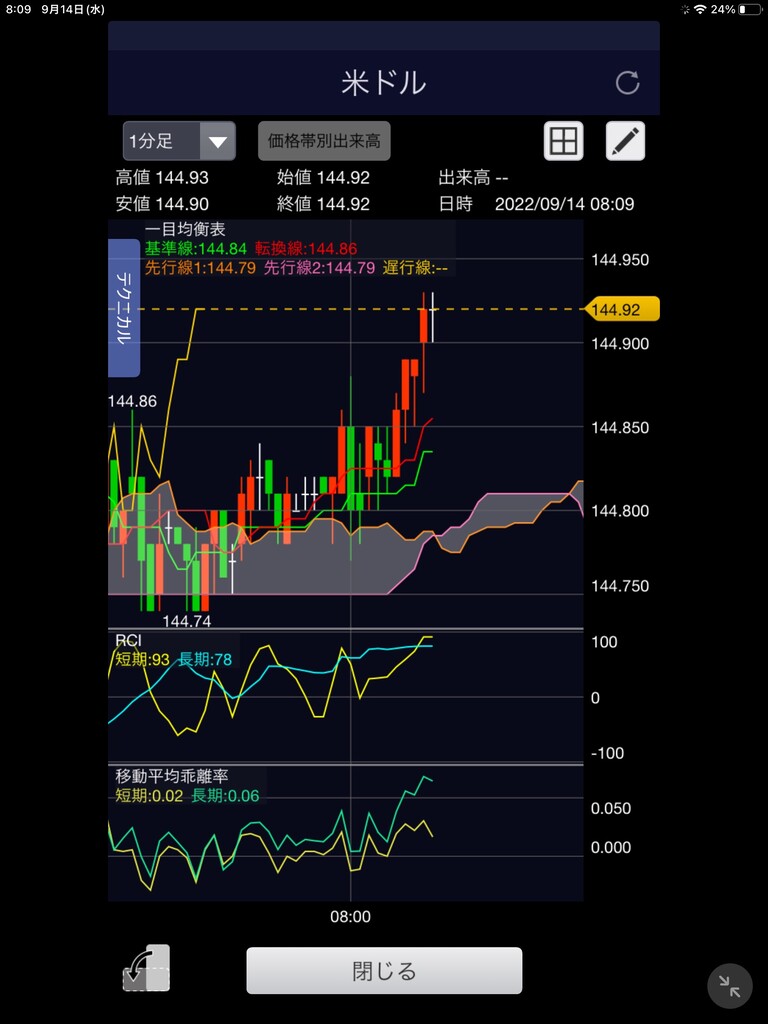The height and width of the screenshot is (1024, 768).
Task: Tap the 08:00 time axis label
Action: tap(351, 917)
